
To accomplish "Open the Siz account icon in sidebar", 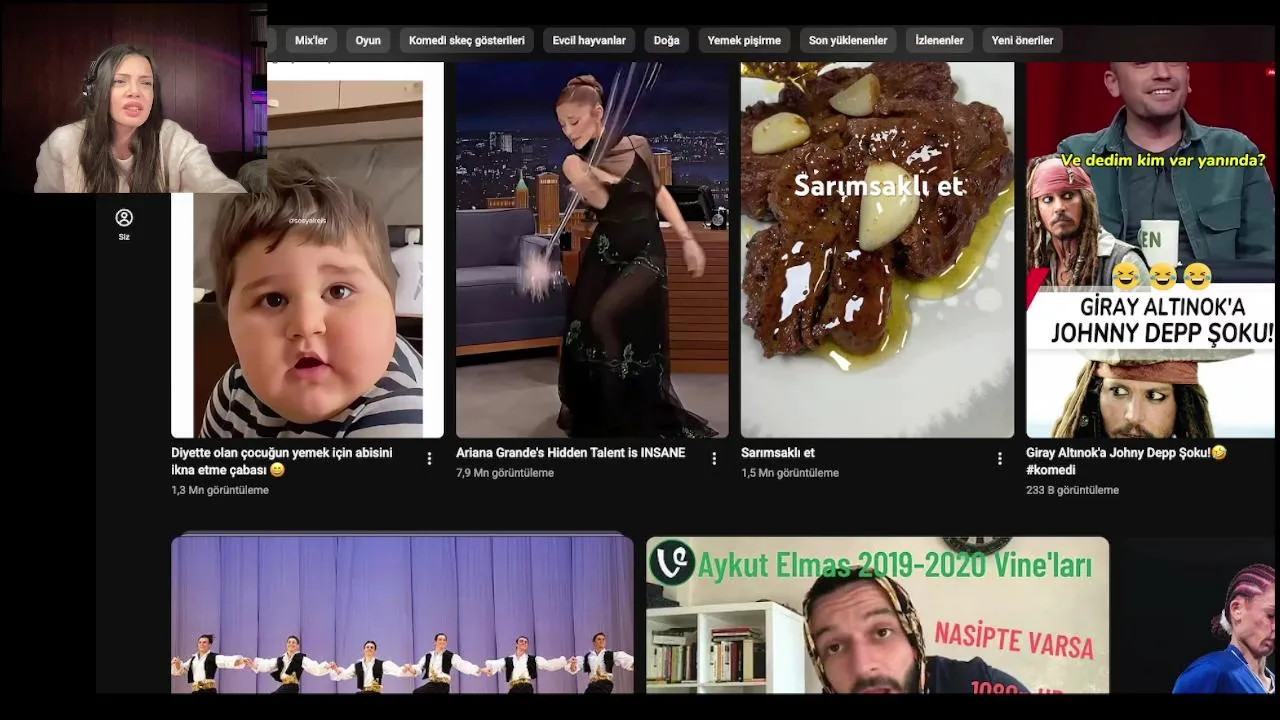I will [124, 224].
